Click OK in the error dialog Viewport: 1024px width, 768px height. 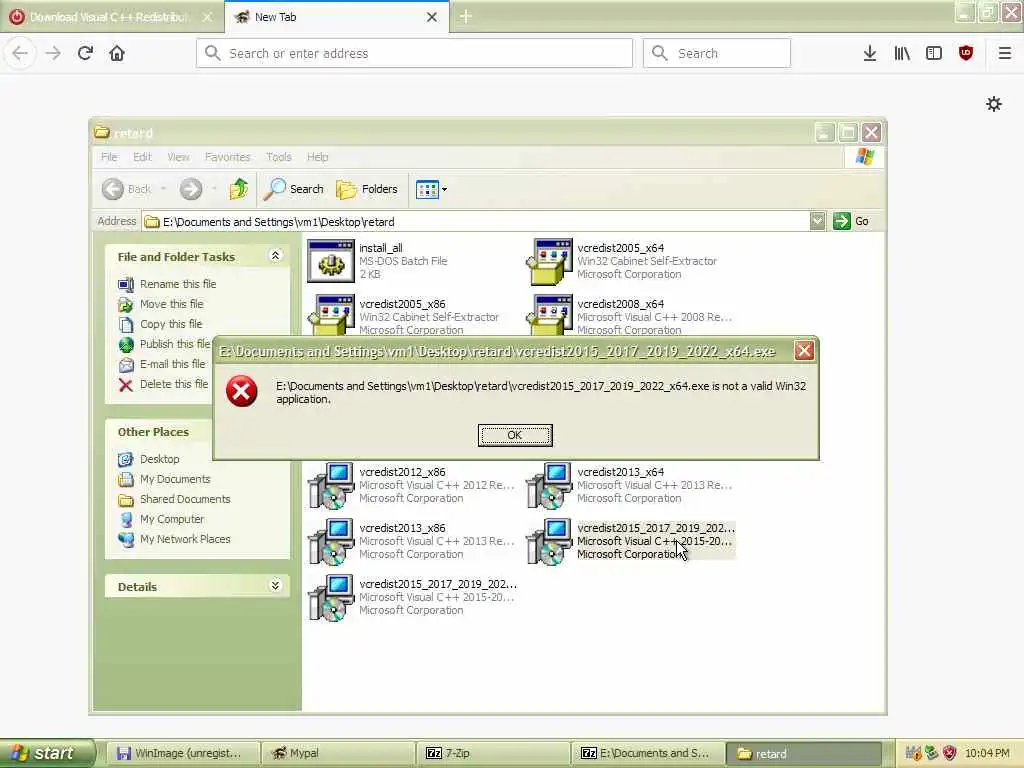515,435
